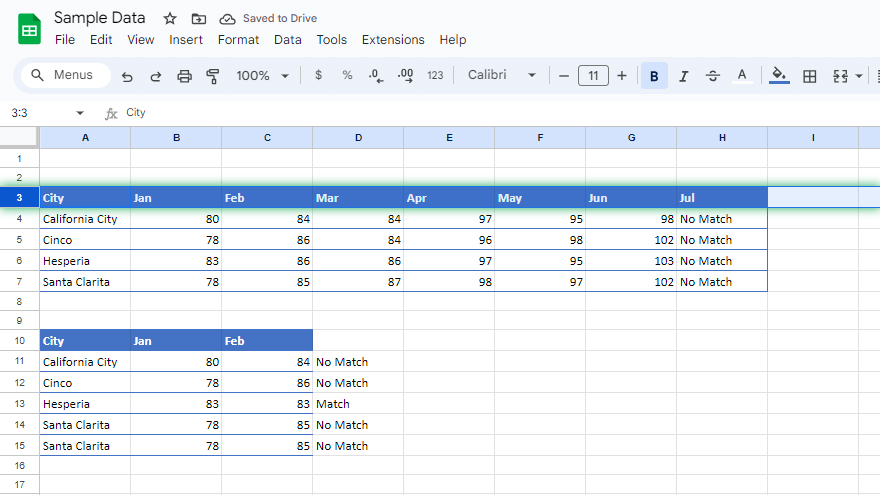Toggle bold formatting
The image size is (880, 495).
click(654, 76)
